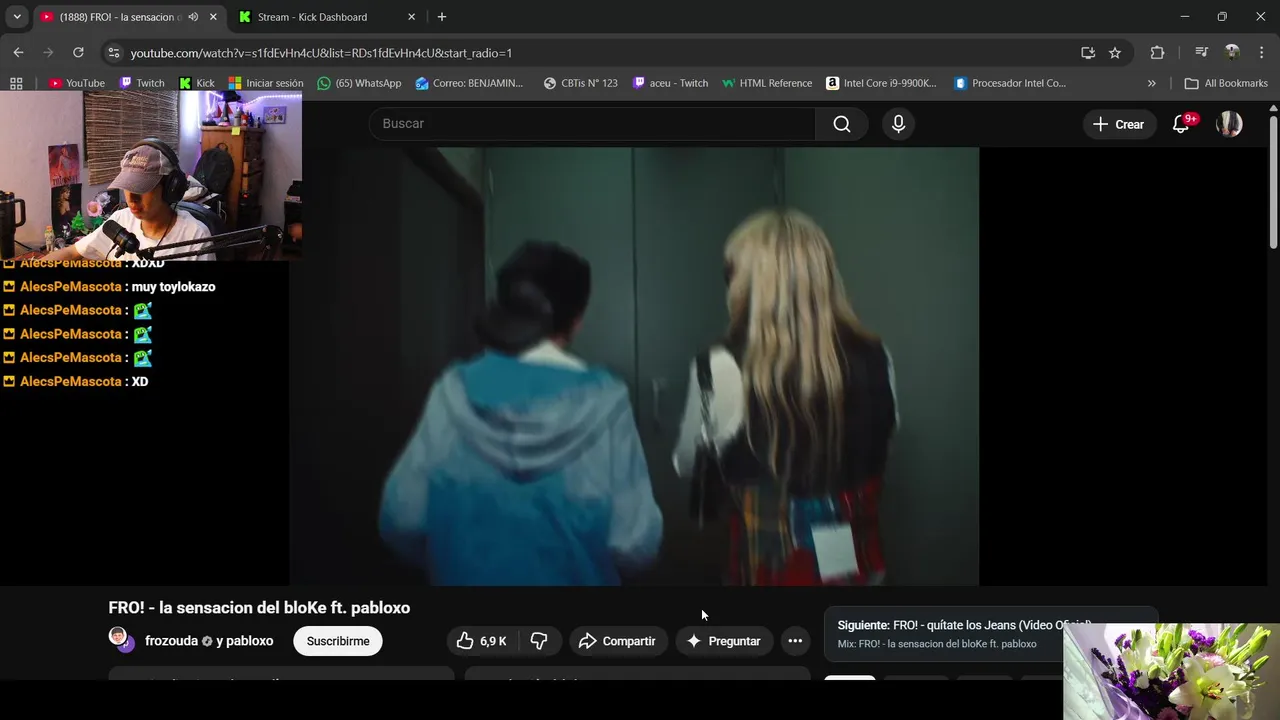
Task: View site information icon in address bar
Action: pos(113,53)
